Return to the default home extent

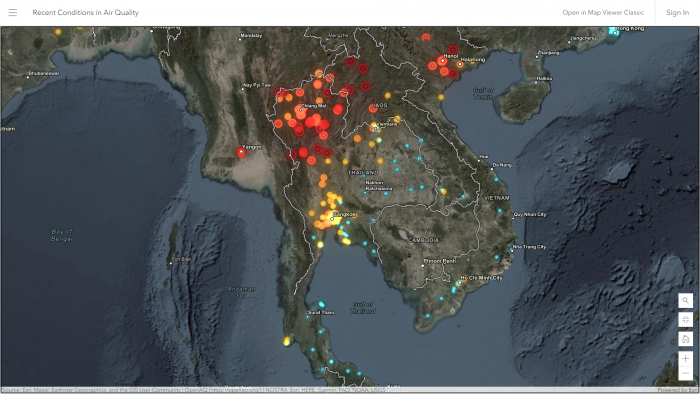[685, 339]
